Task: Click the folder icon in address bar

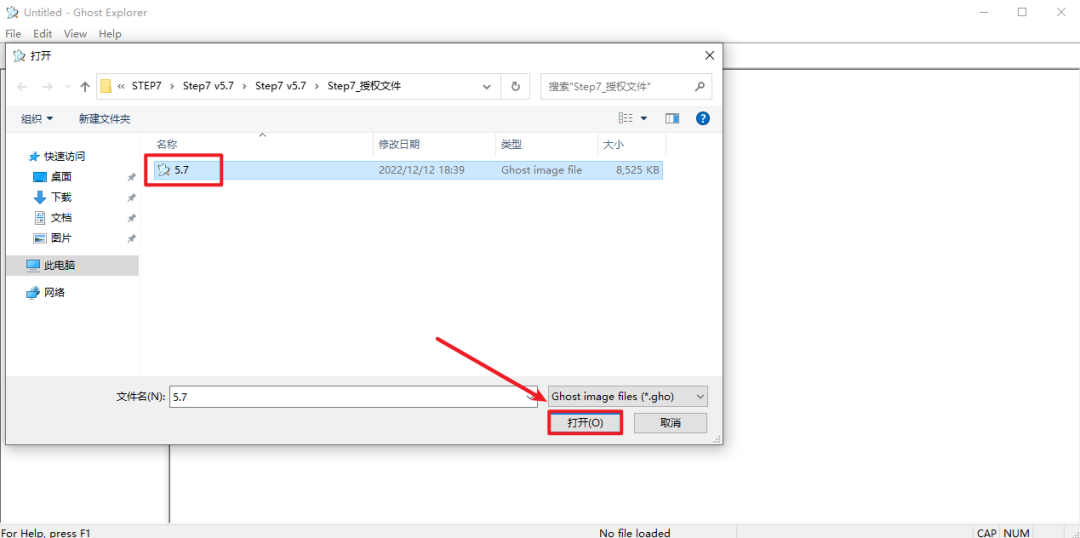Action: click(x=106, y=87)
